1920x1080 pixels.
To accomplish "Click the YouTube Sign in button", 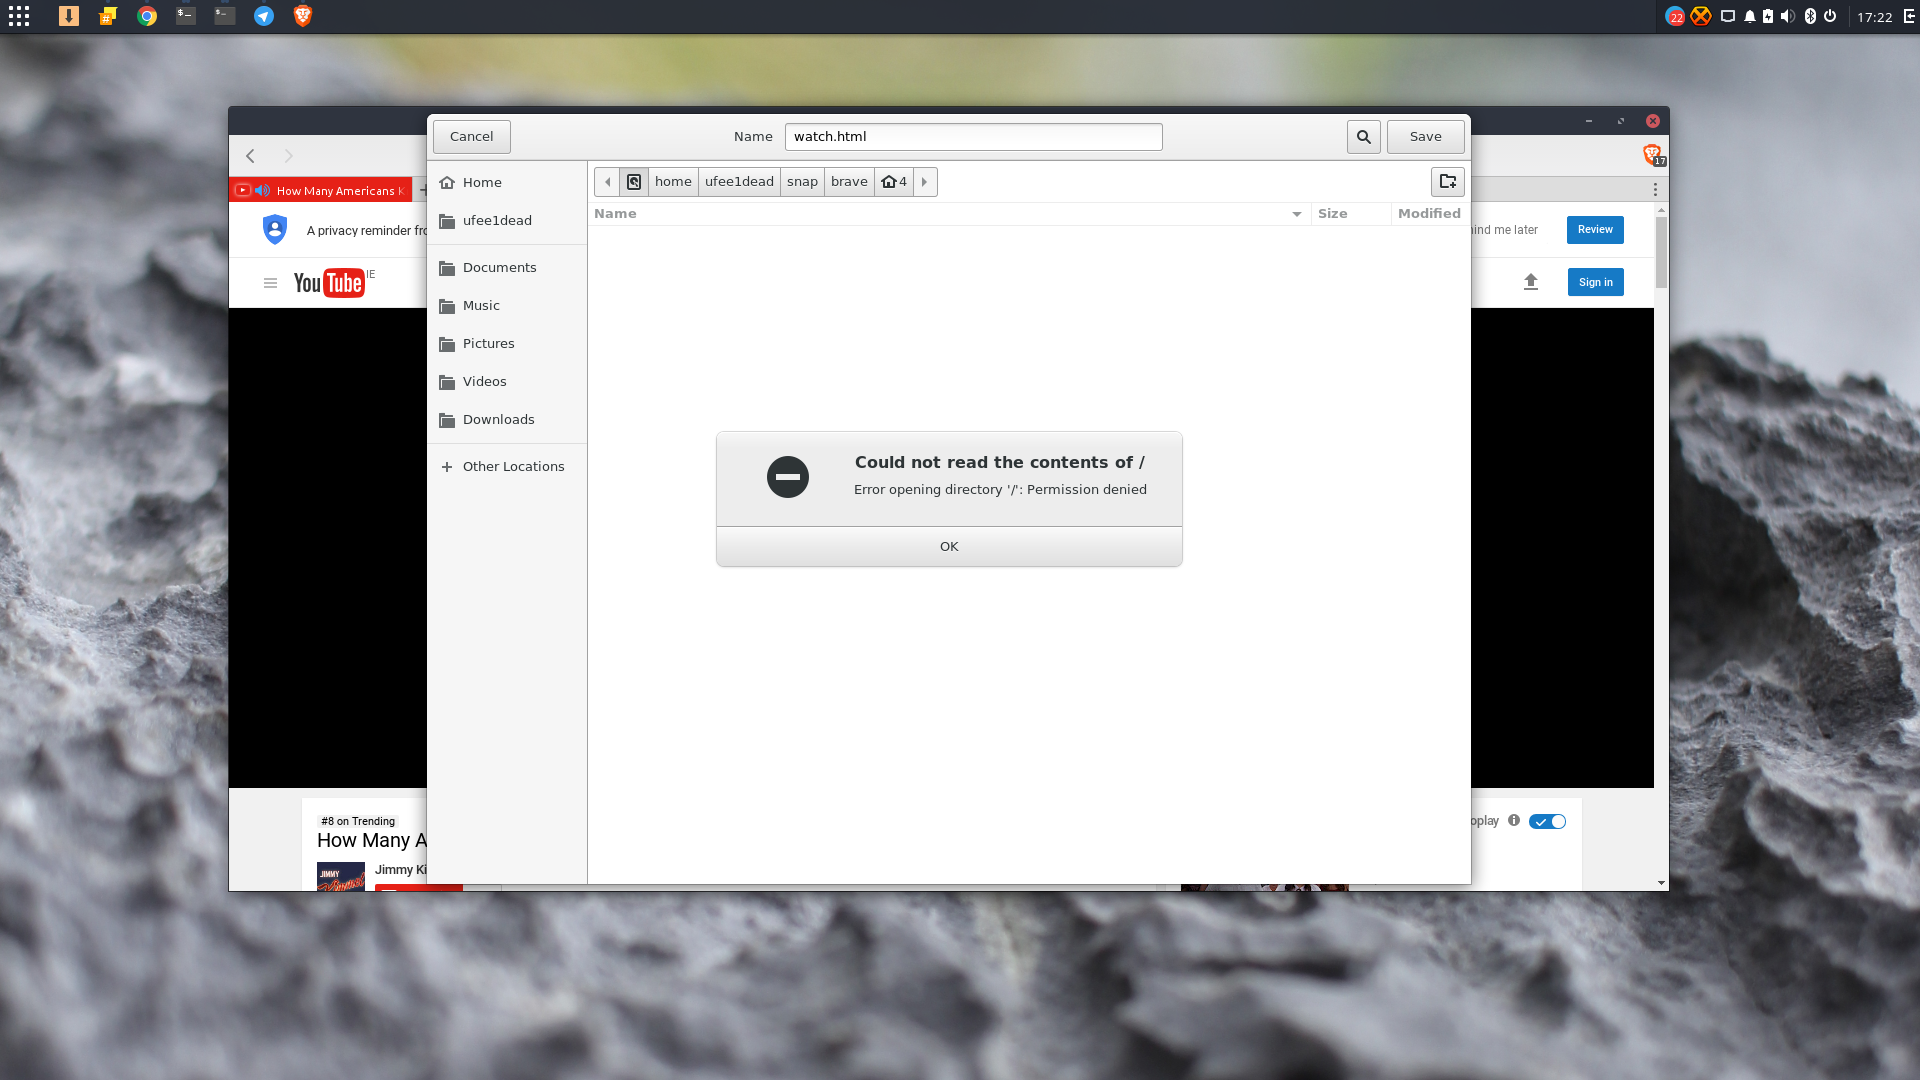I will coord(1595,282).
